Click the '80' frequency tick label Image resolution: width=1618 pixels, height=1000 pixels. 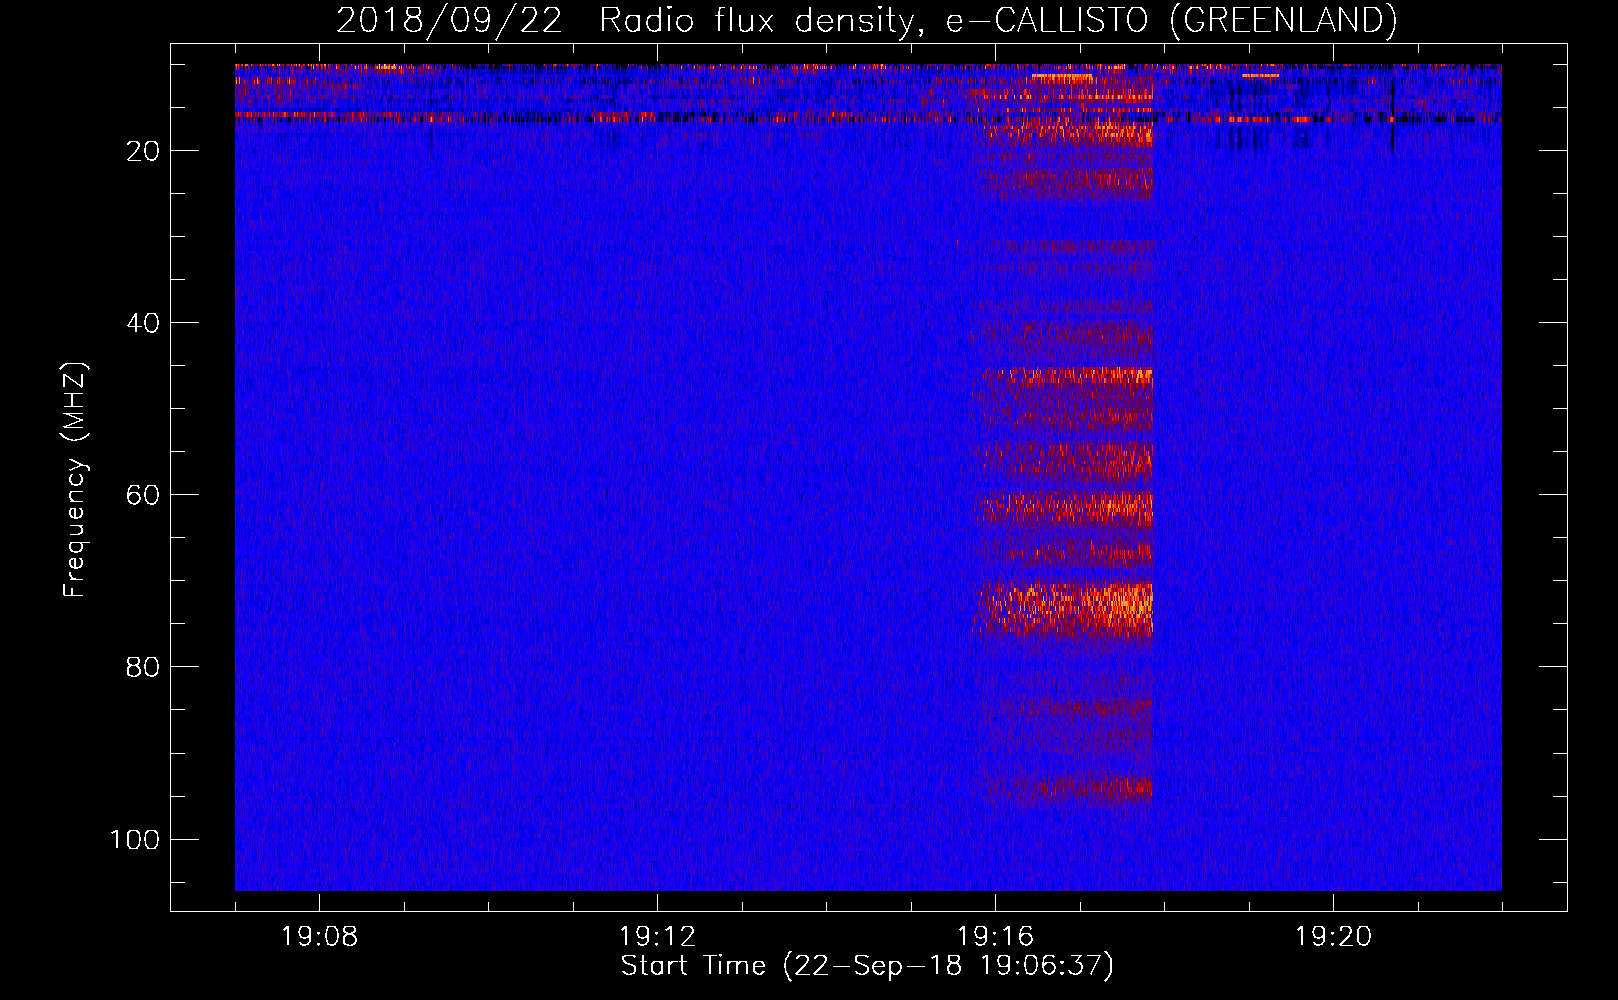click(x=144, y=667)
